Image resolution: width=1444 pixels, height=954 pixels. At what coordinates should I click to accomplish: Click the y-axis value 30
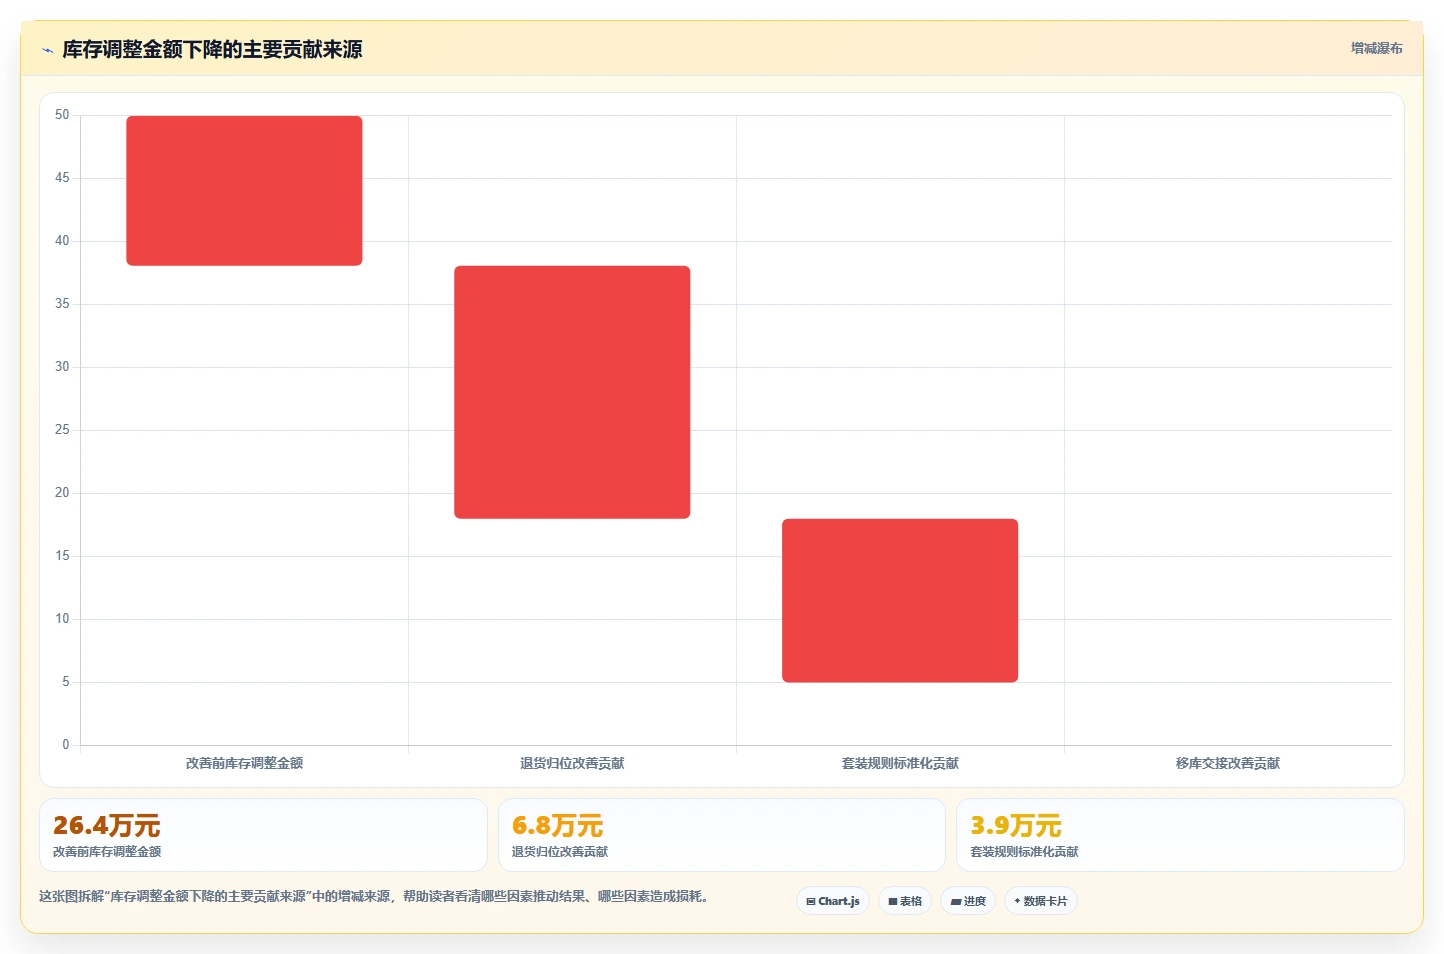click(62, 367)
